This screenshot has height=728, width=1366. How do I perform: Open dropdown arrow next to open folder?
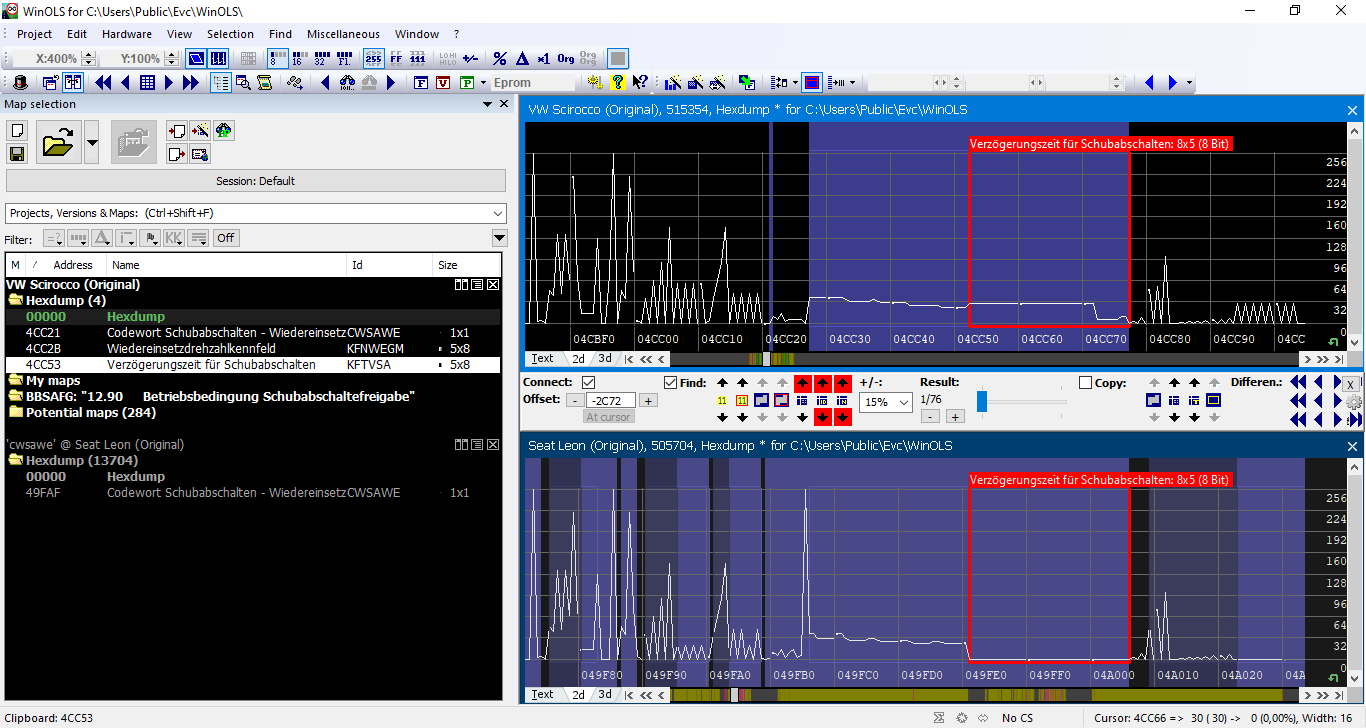[x=92, y=143]
